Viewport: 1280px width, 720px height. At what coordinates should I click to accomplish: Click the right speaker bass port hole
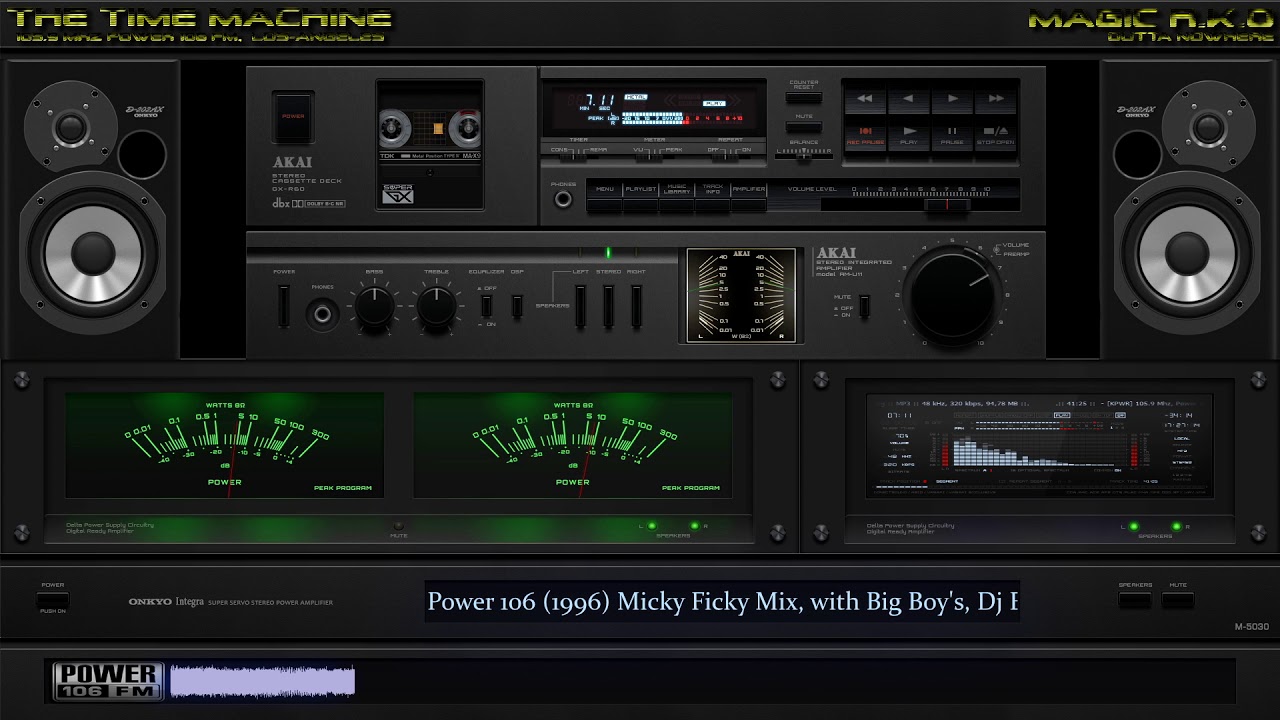pyautogui.click(x=1137, y=154)
